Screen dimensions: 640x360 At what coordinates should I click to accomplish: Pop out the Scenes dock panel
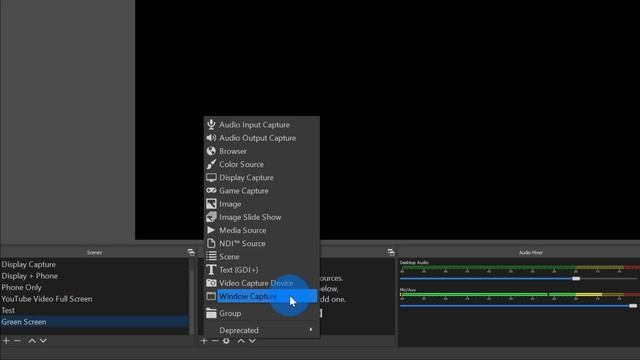point(191,252)
